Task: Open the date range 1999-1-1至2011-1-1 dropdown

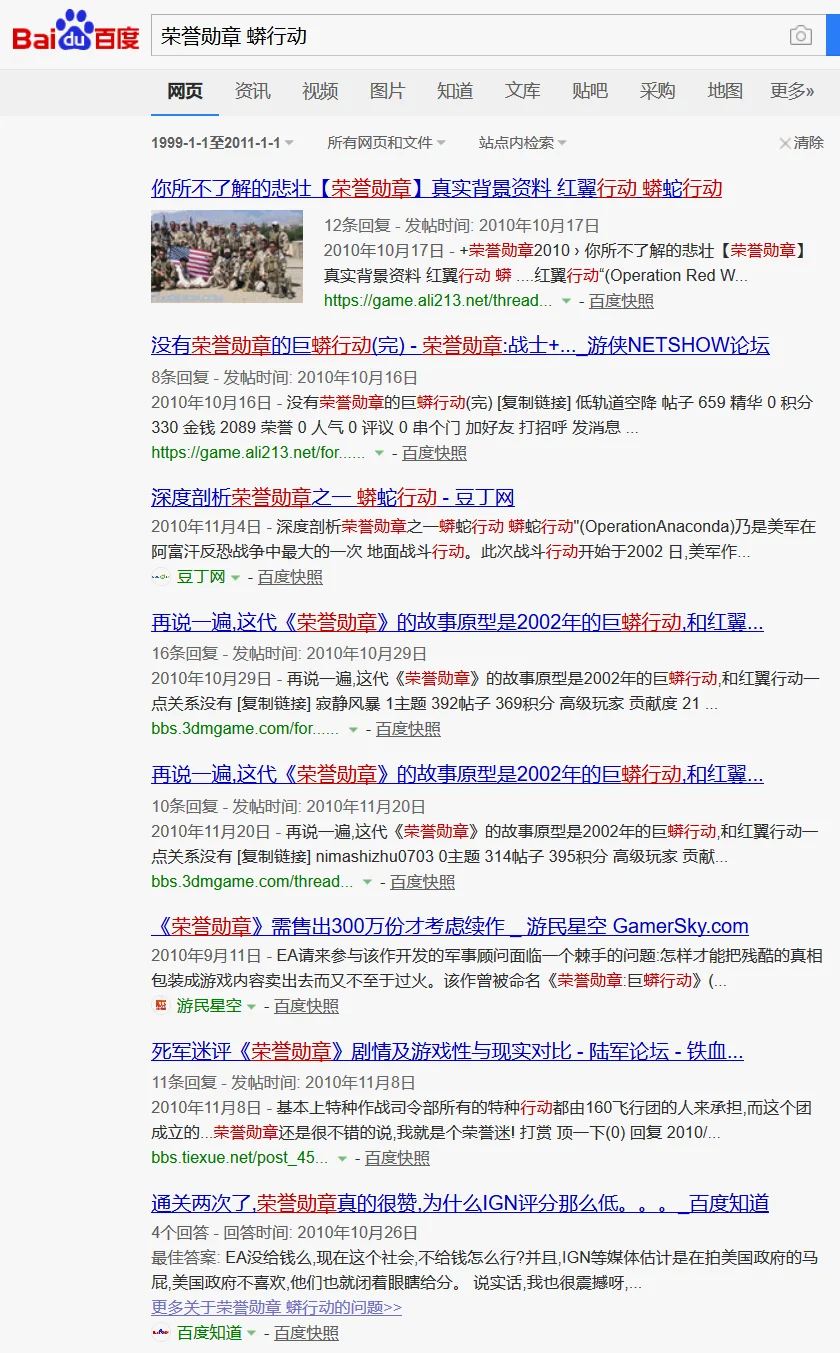Action: [222, 143]
